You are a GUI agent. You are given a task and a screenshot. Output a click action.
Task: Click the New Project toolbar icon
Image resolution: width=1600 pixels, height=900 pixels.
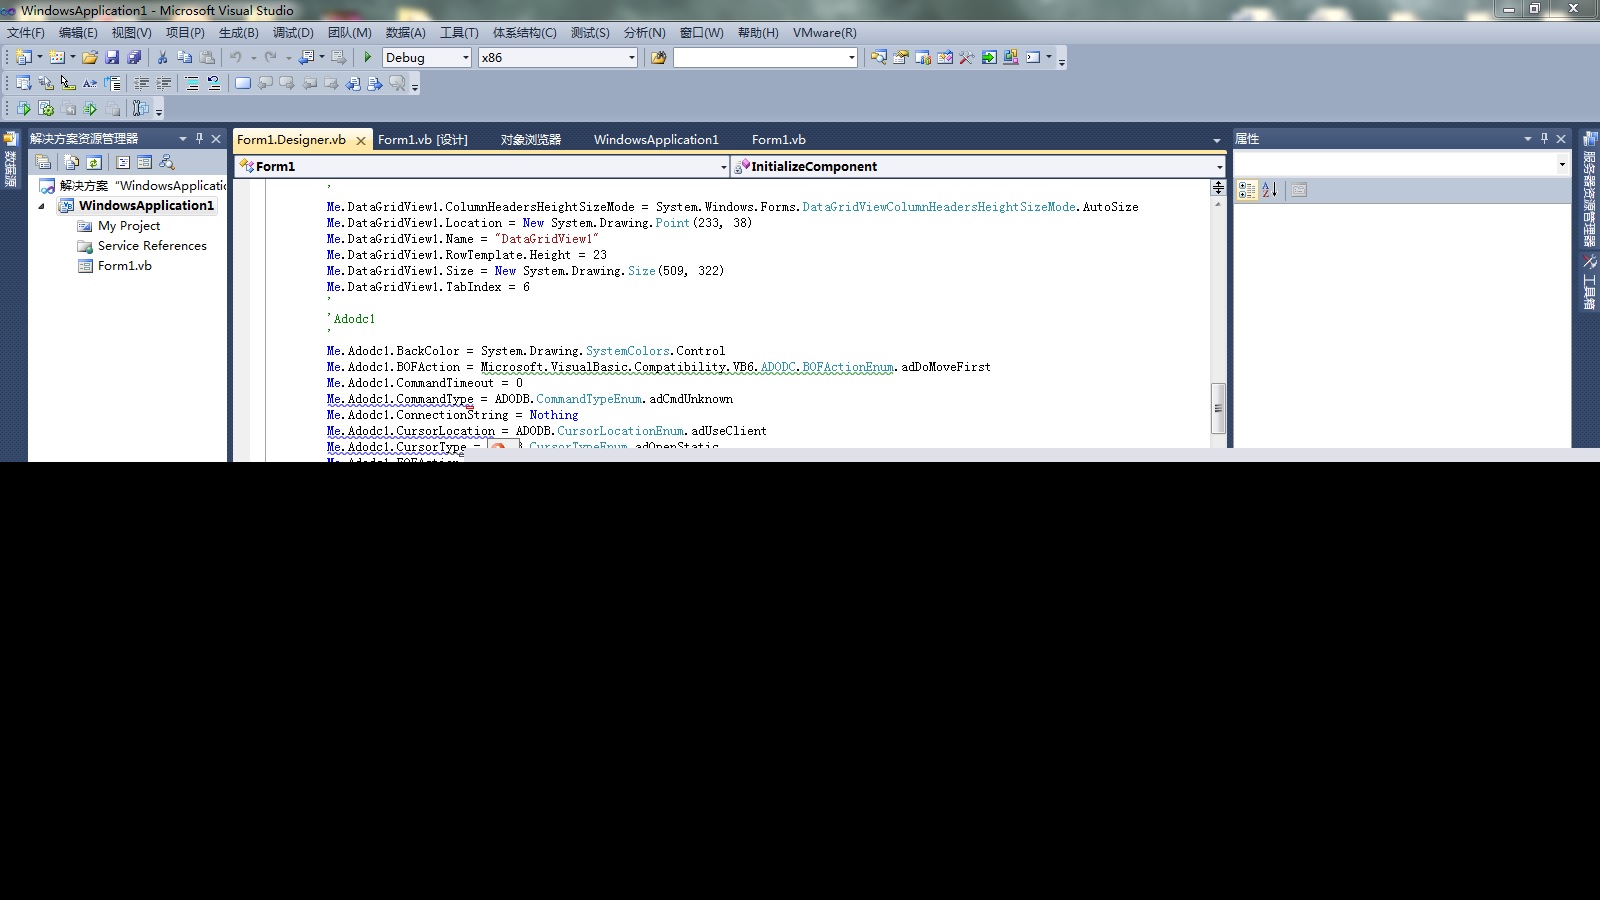point(24,58)
